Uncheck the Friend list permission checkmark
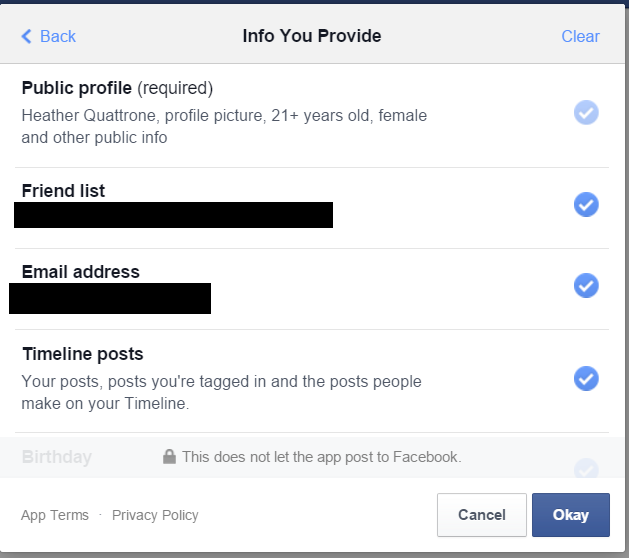The width and height of the screenshot is (629, 558). click(586, 205)
